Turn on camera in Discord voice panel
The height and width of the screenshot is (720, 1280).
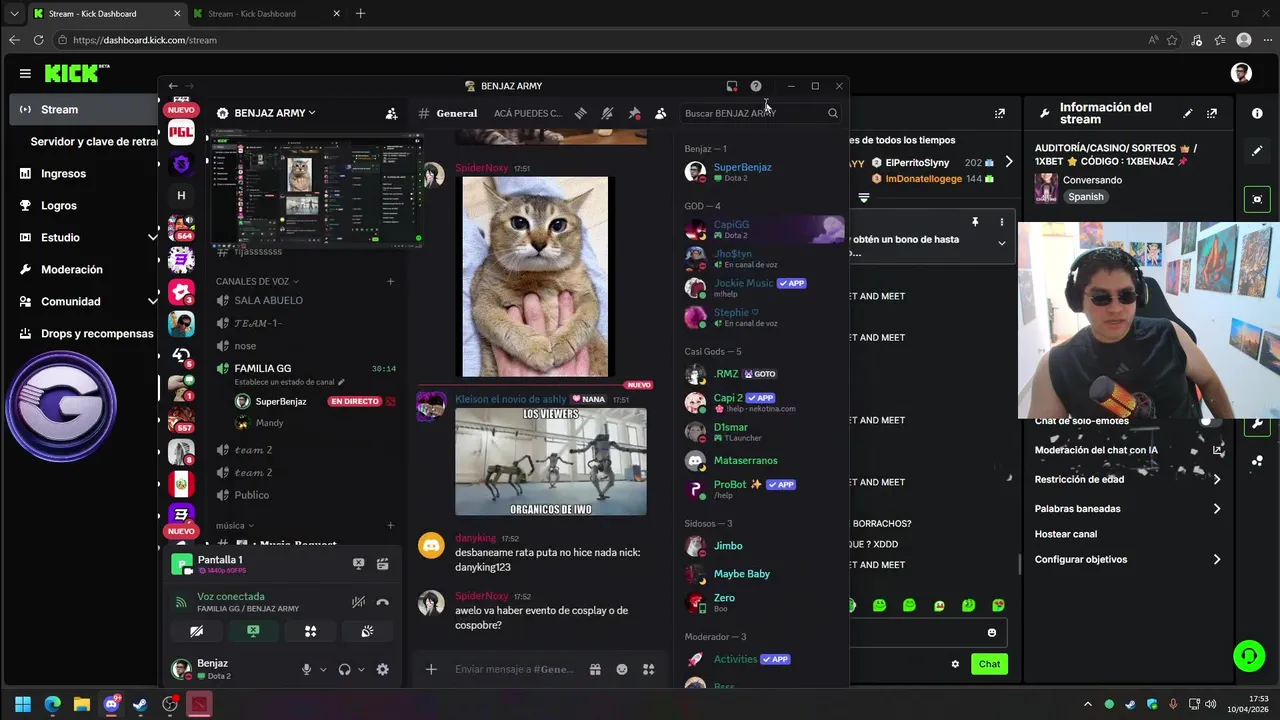[x=197, y=631]
